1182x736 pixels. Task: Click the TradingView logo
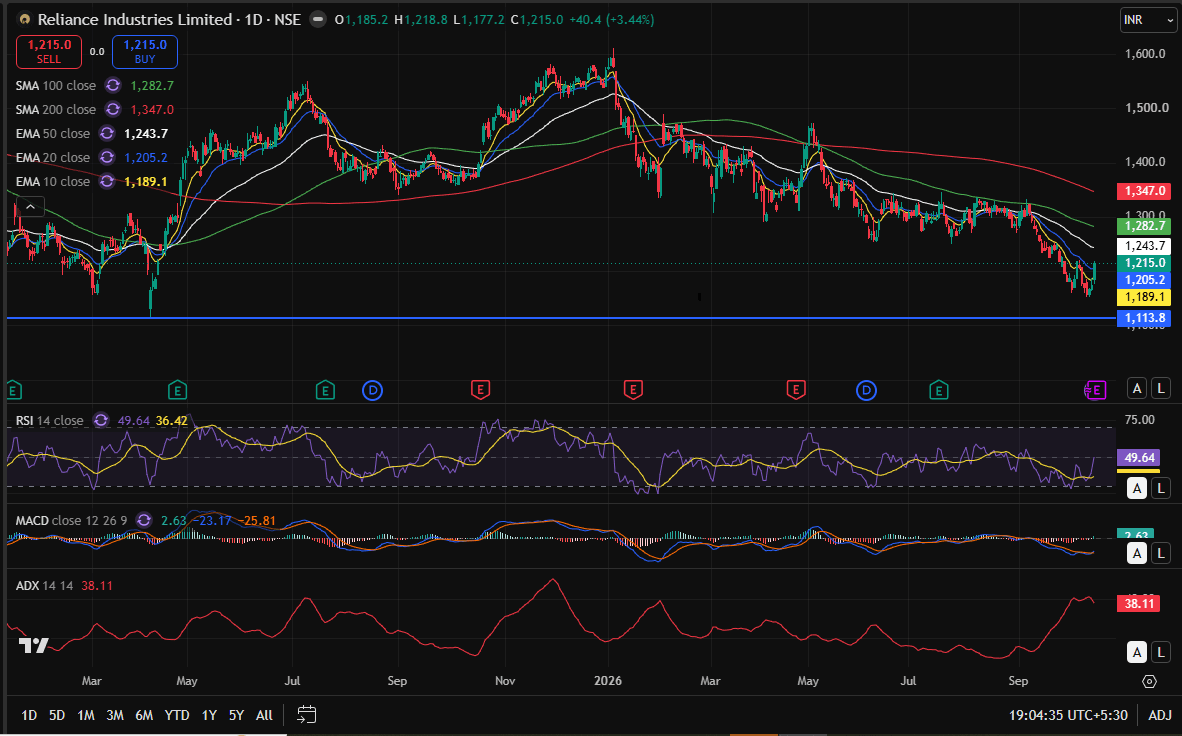34,646
